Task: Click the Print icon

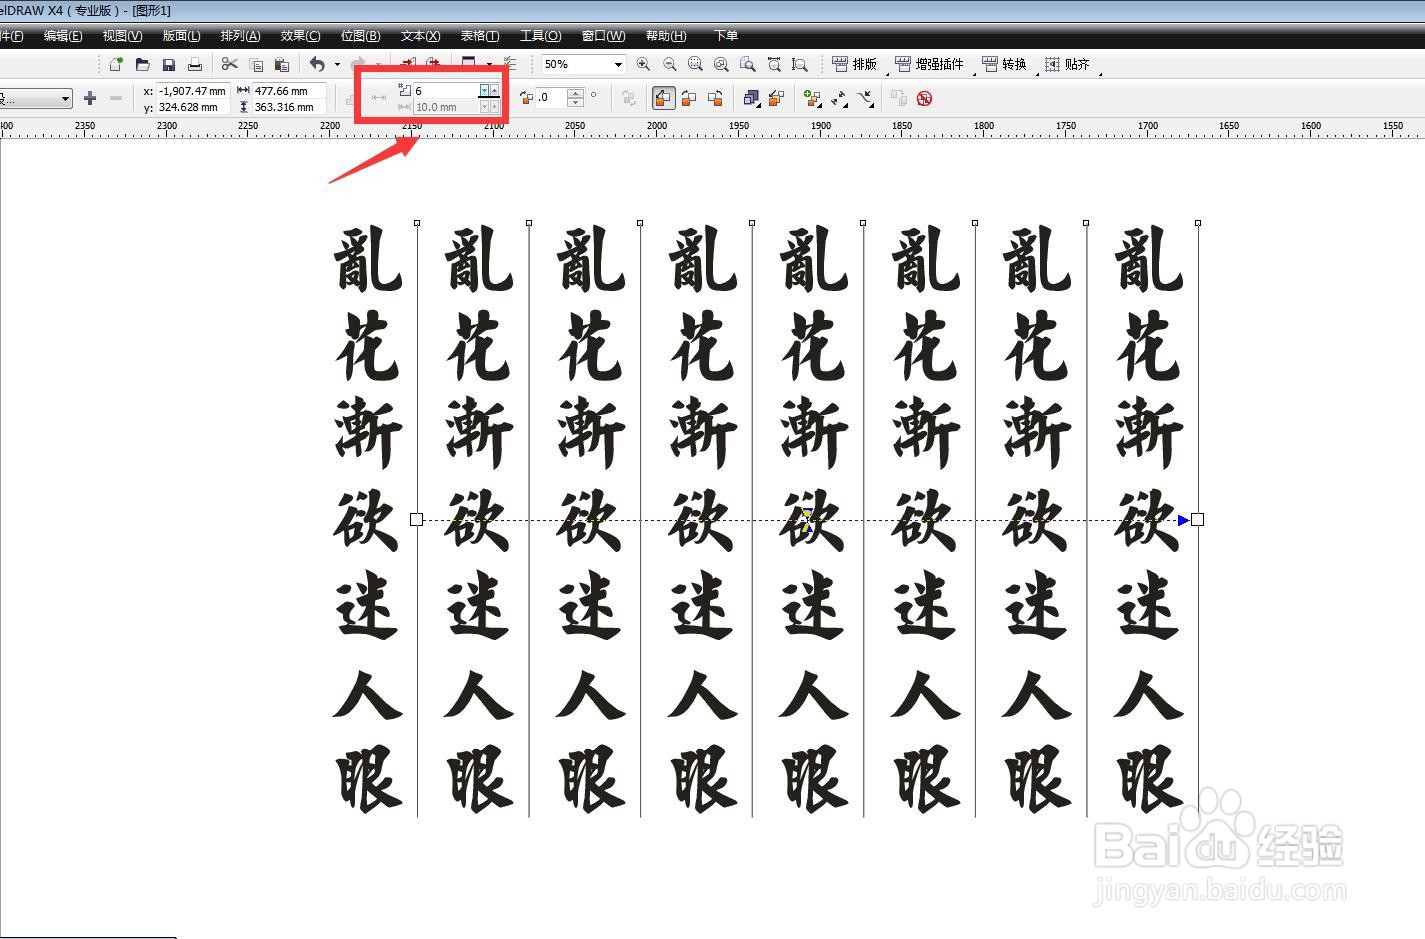Action: pyautogui.click(x=195, y=64)
